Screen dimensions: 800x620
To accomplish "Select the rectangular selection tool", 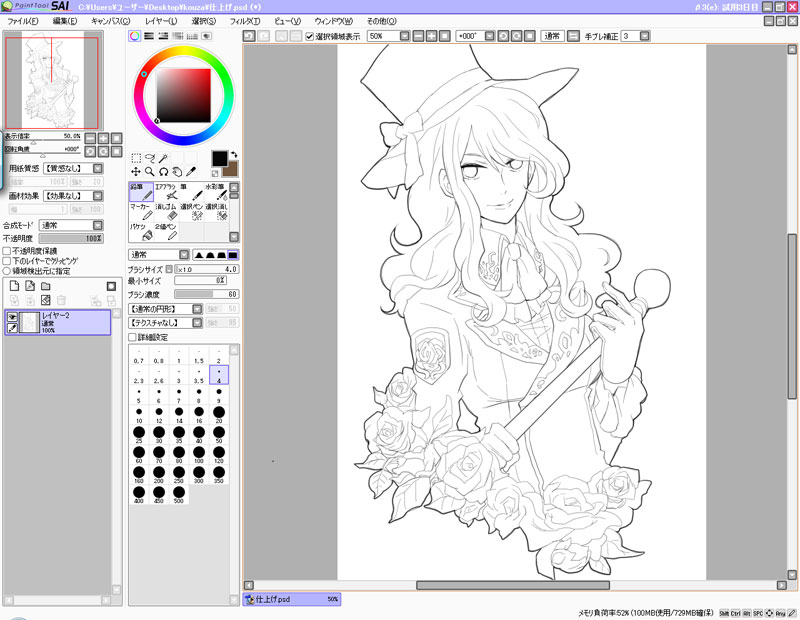I will click(136, 158).
